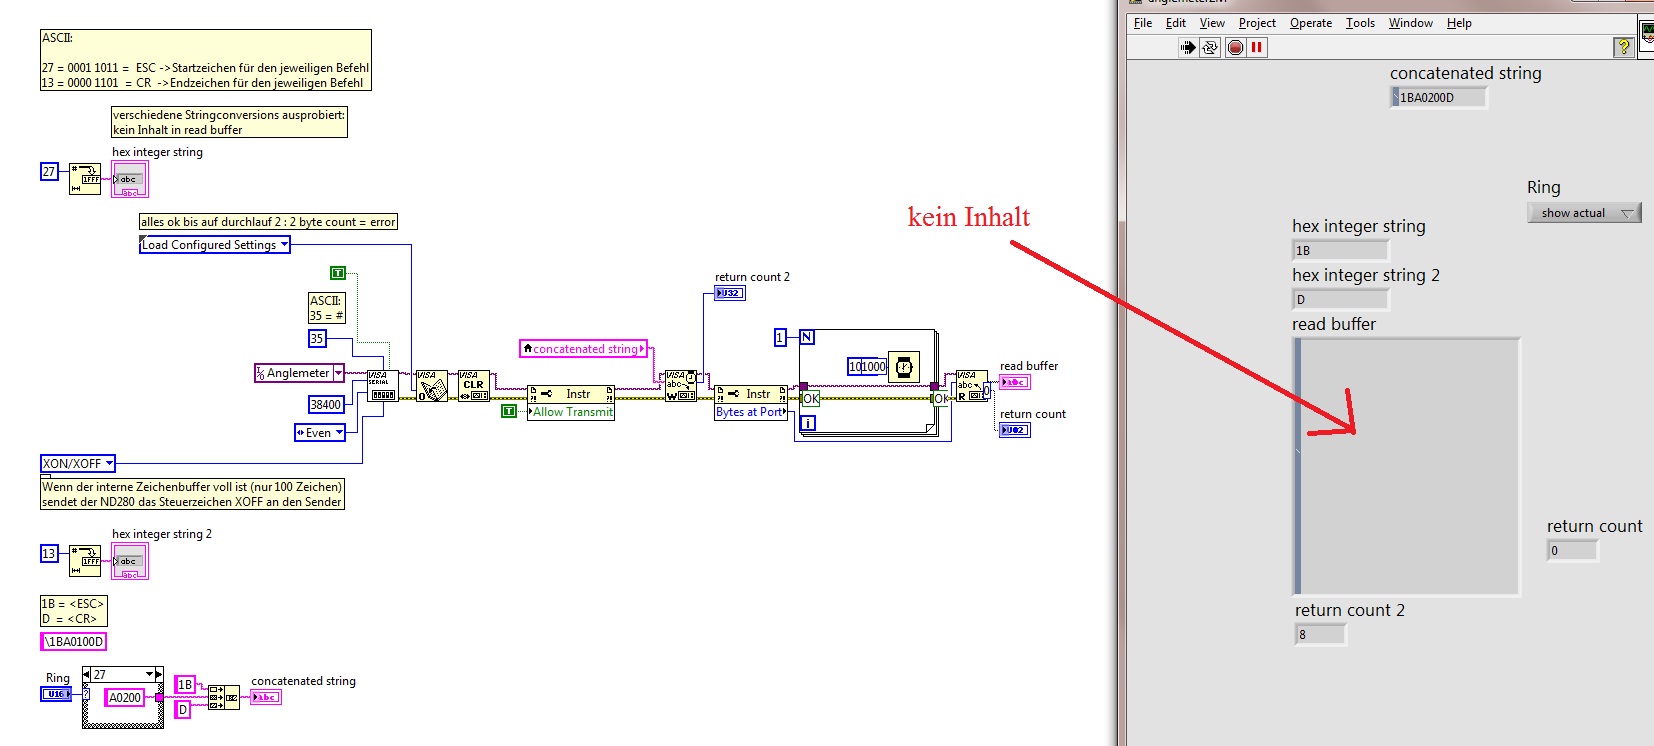
Task: Click the return count U32 terminal on the diagram
Action: click(x=1015, y=430)
